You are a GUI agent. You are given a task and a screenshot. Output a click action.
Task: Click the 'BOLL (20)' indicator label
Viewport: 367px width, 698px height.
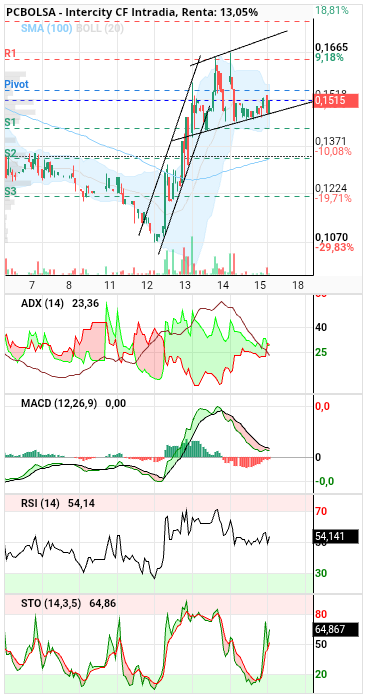pos(100,29)
